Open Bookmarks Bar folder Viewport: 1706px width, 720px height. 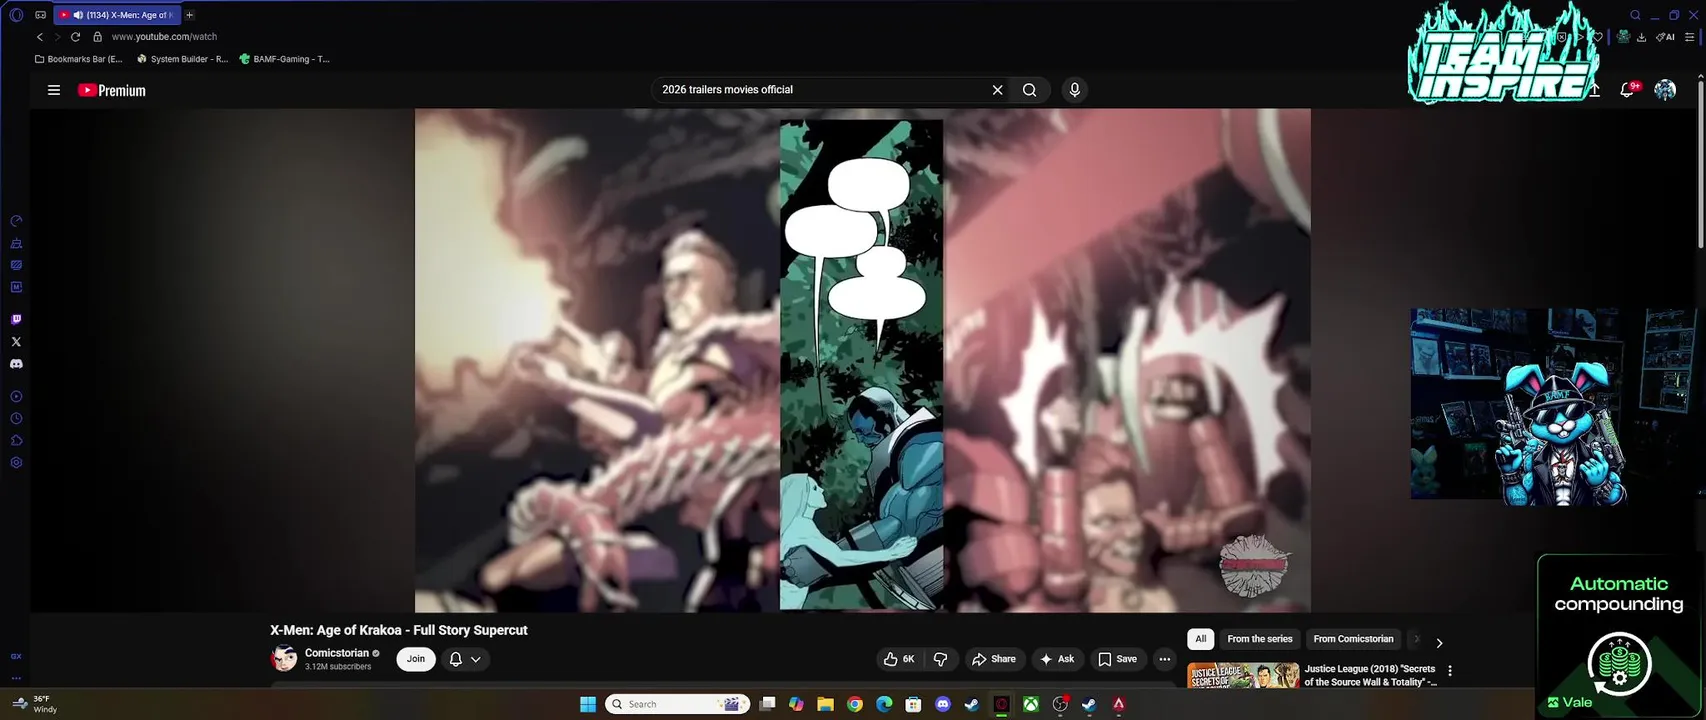click(78, 59)
